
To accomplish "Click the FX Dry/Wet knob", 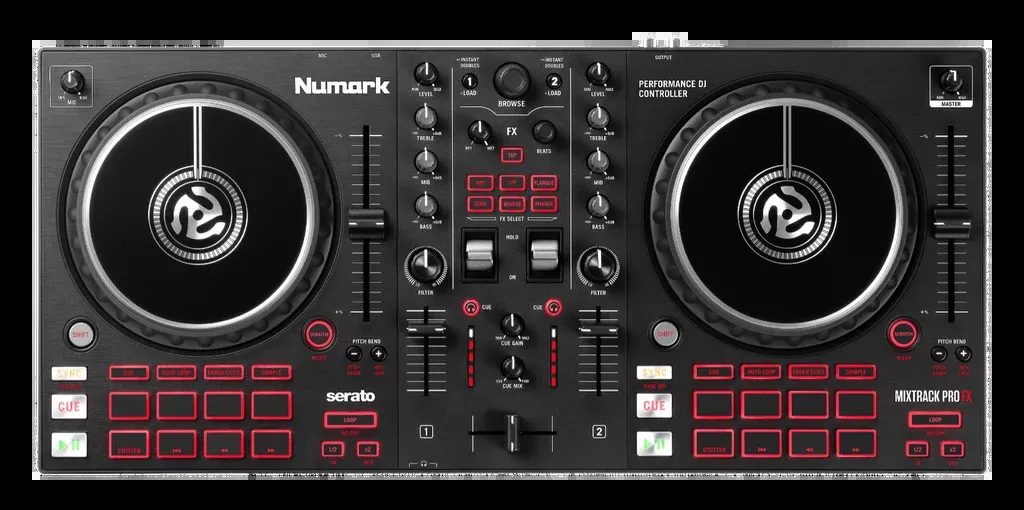I will coord(479,133).
